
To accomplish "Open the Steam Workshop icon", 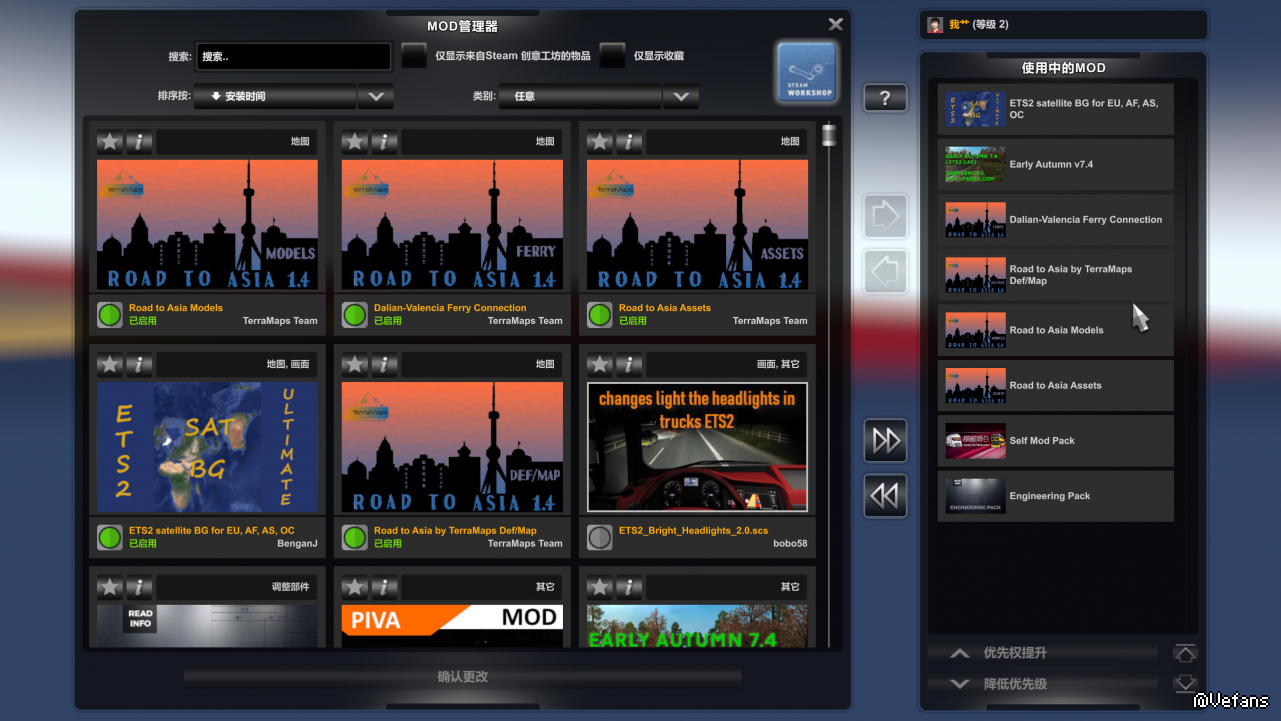I will coord(806,72).
